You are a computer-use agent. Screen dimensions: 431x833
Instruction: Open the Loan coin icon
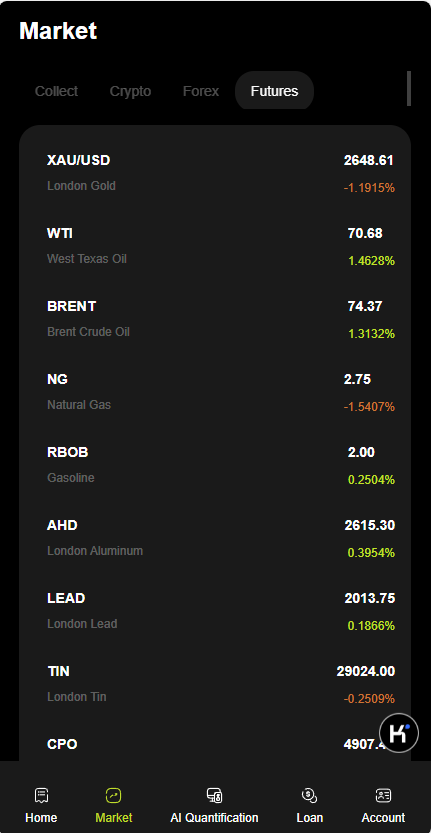point(309,795)
